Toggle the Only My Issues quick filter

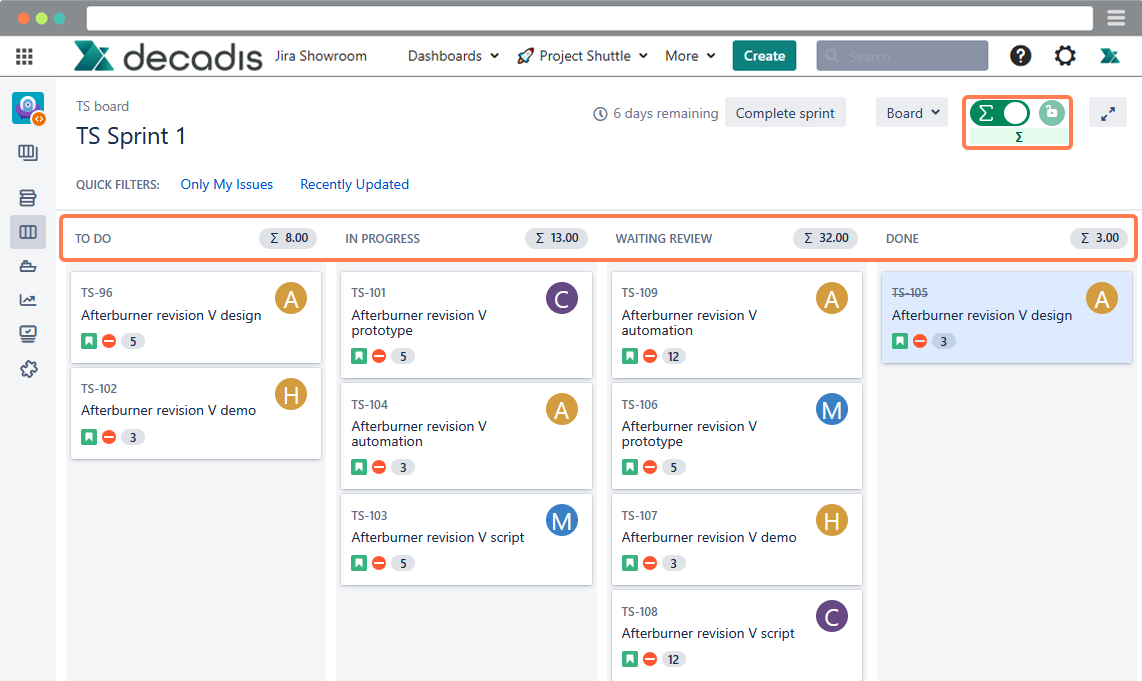(226, 184)
